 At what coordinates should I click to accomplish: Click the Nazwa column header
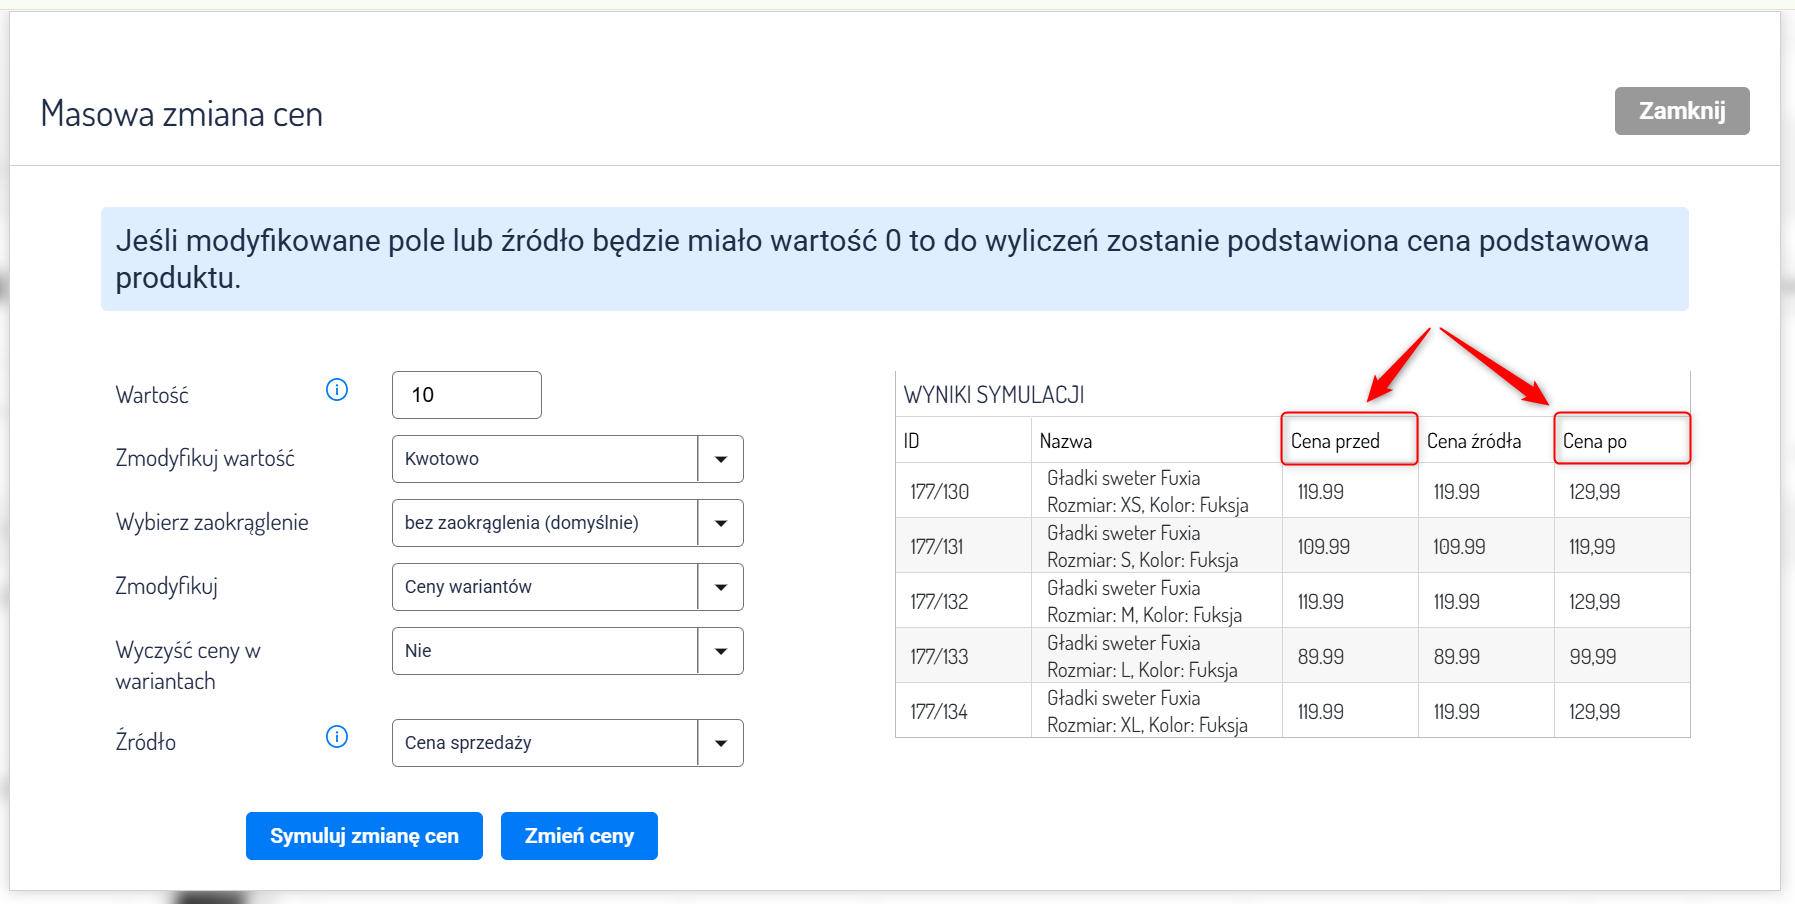(1066, 441)
